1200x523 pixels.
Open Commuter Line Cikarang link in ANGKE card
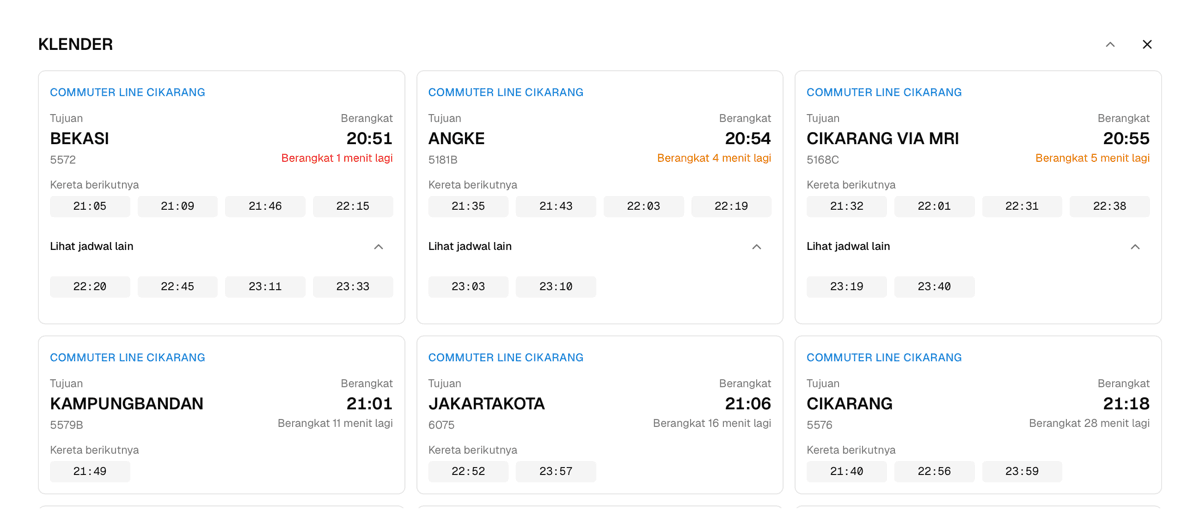click(x=506, y=93)
